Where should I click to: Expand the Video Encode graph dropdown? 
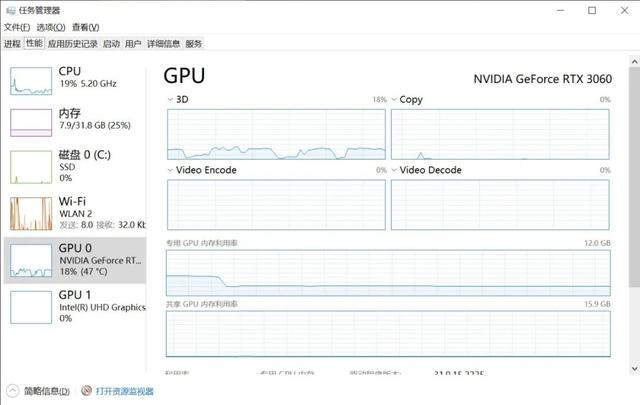[x=170, y=170]
